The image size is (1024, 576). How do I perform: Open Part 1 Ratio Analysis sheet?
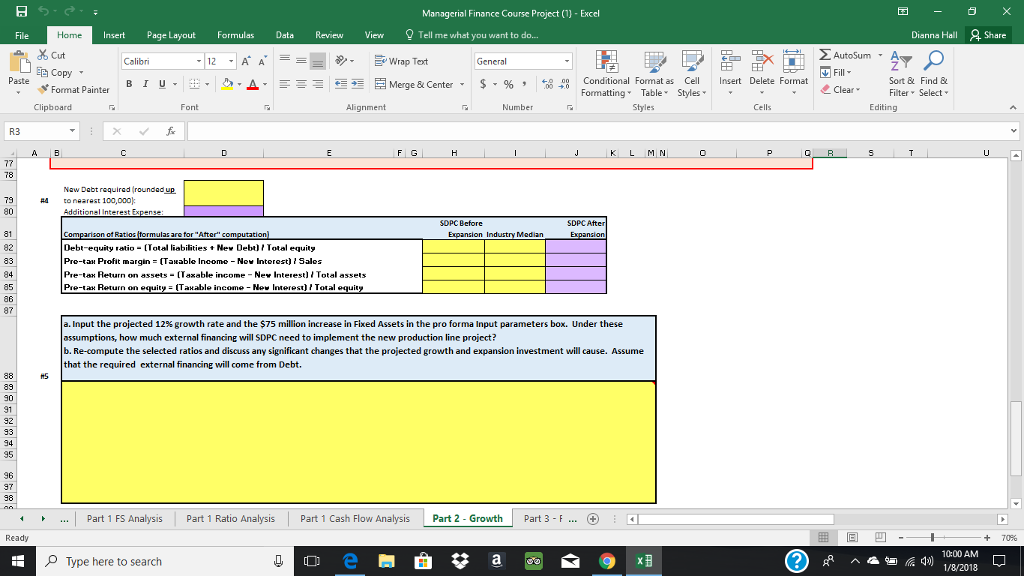point(231,519)
